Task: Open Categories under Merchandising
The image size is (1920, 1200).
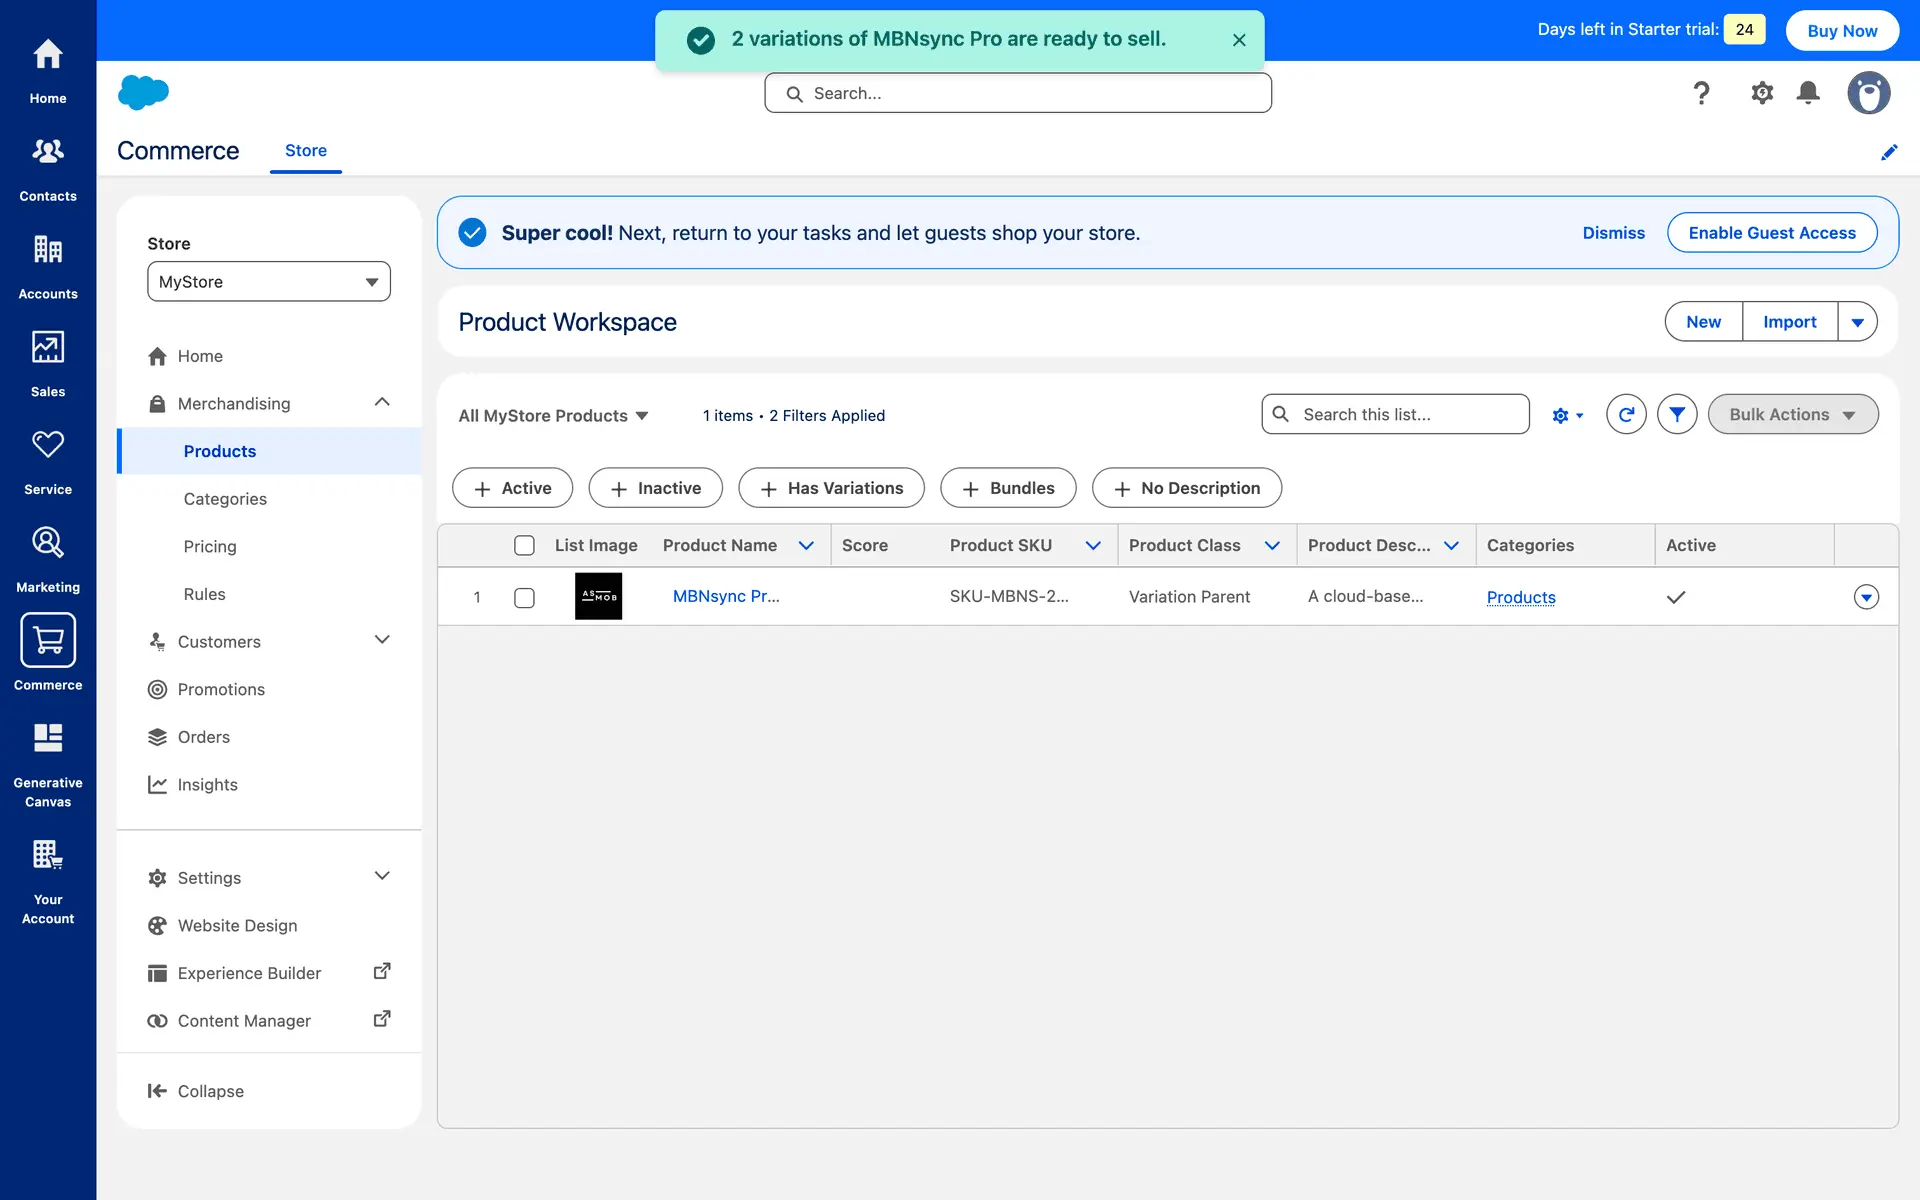Action: tap(225, 499)
